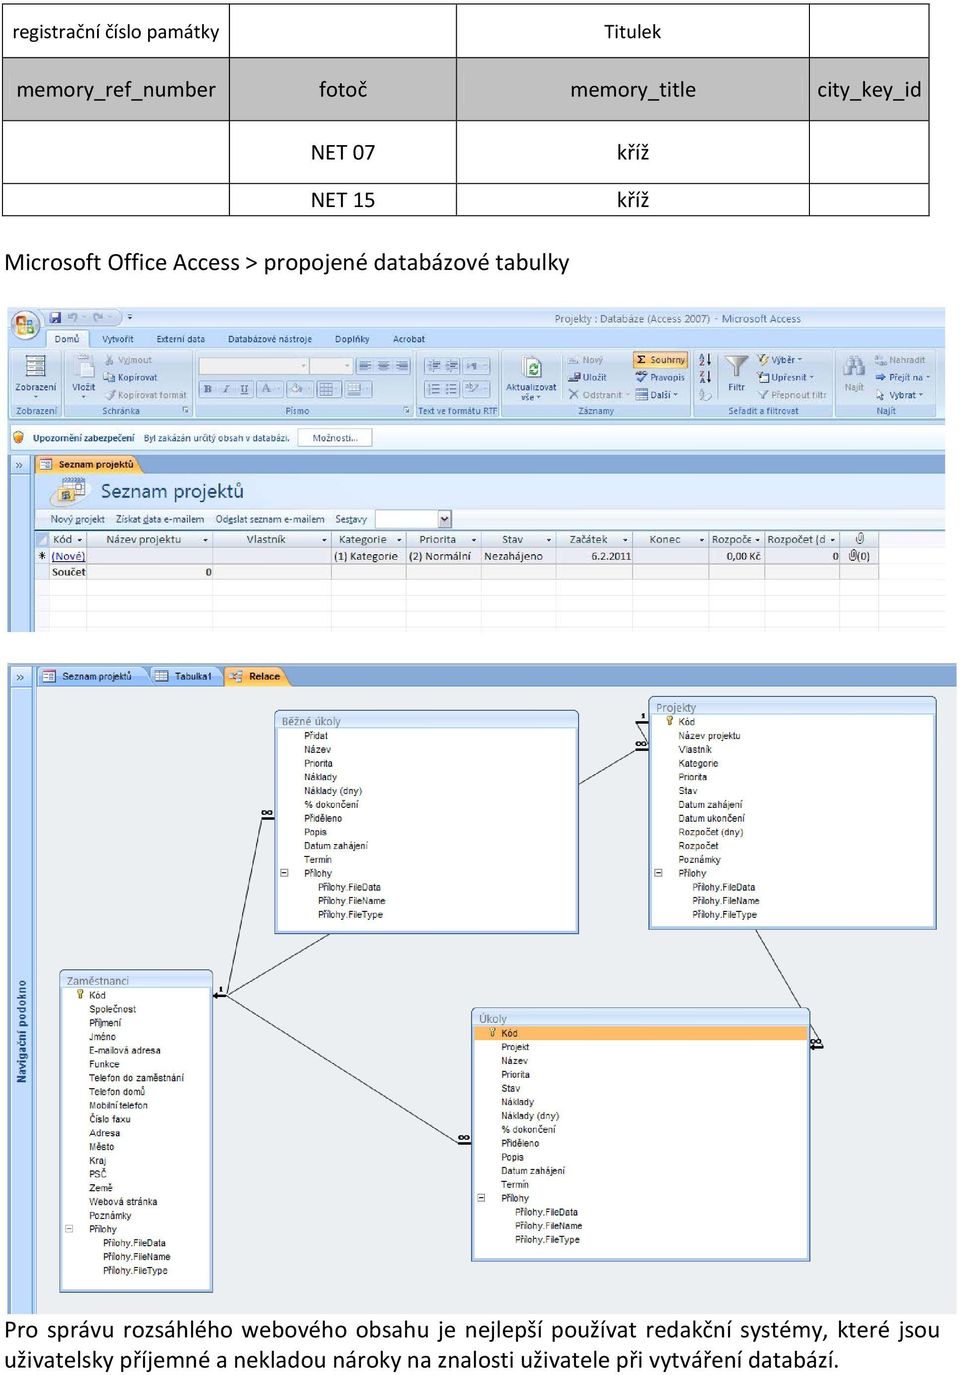Click the key icon beside Kód in Zaměstnanci
960x1375 pixels.
point(80,995)
